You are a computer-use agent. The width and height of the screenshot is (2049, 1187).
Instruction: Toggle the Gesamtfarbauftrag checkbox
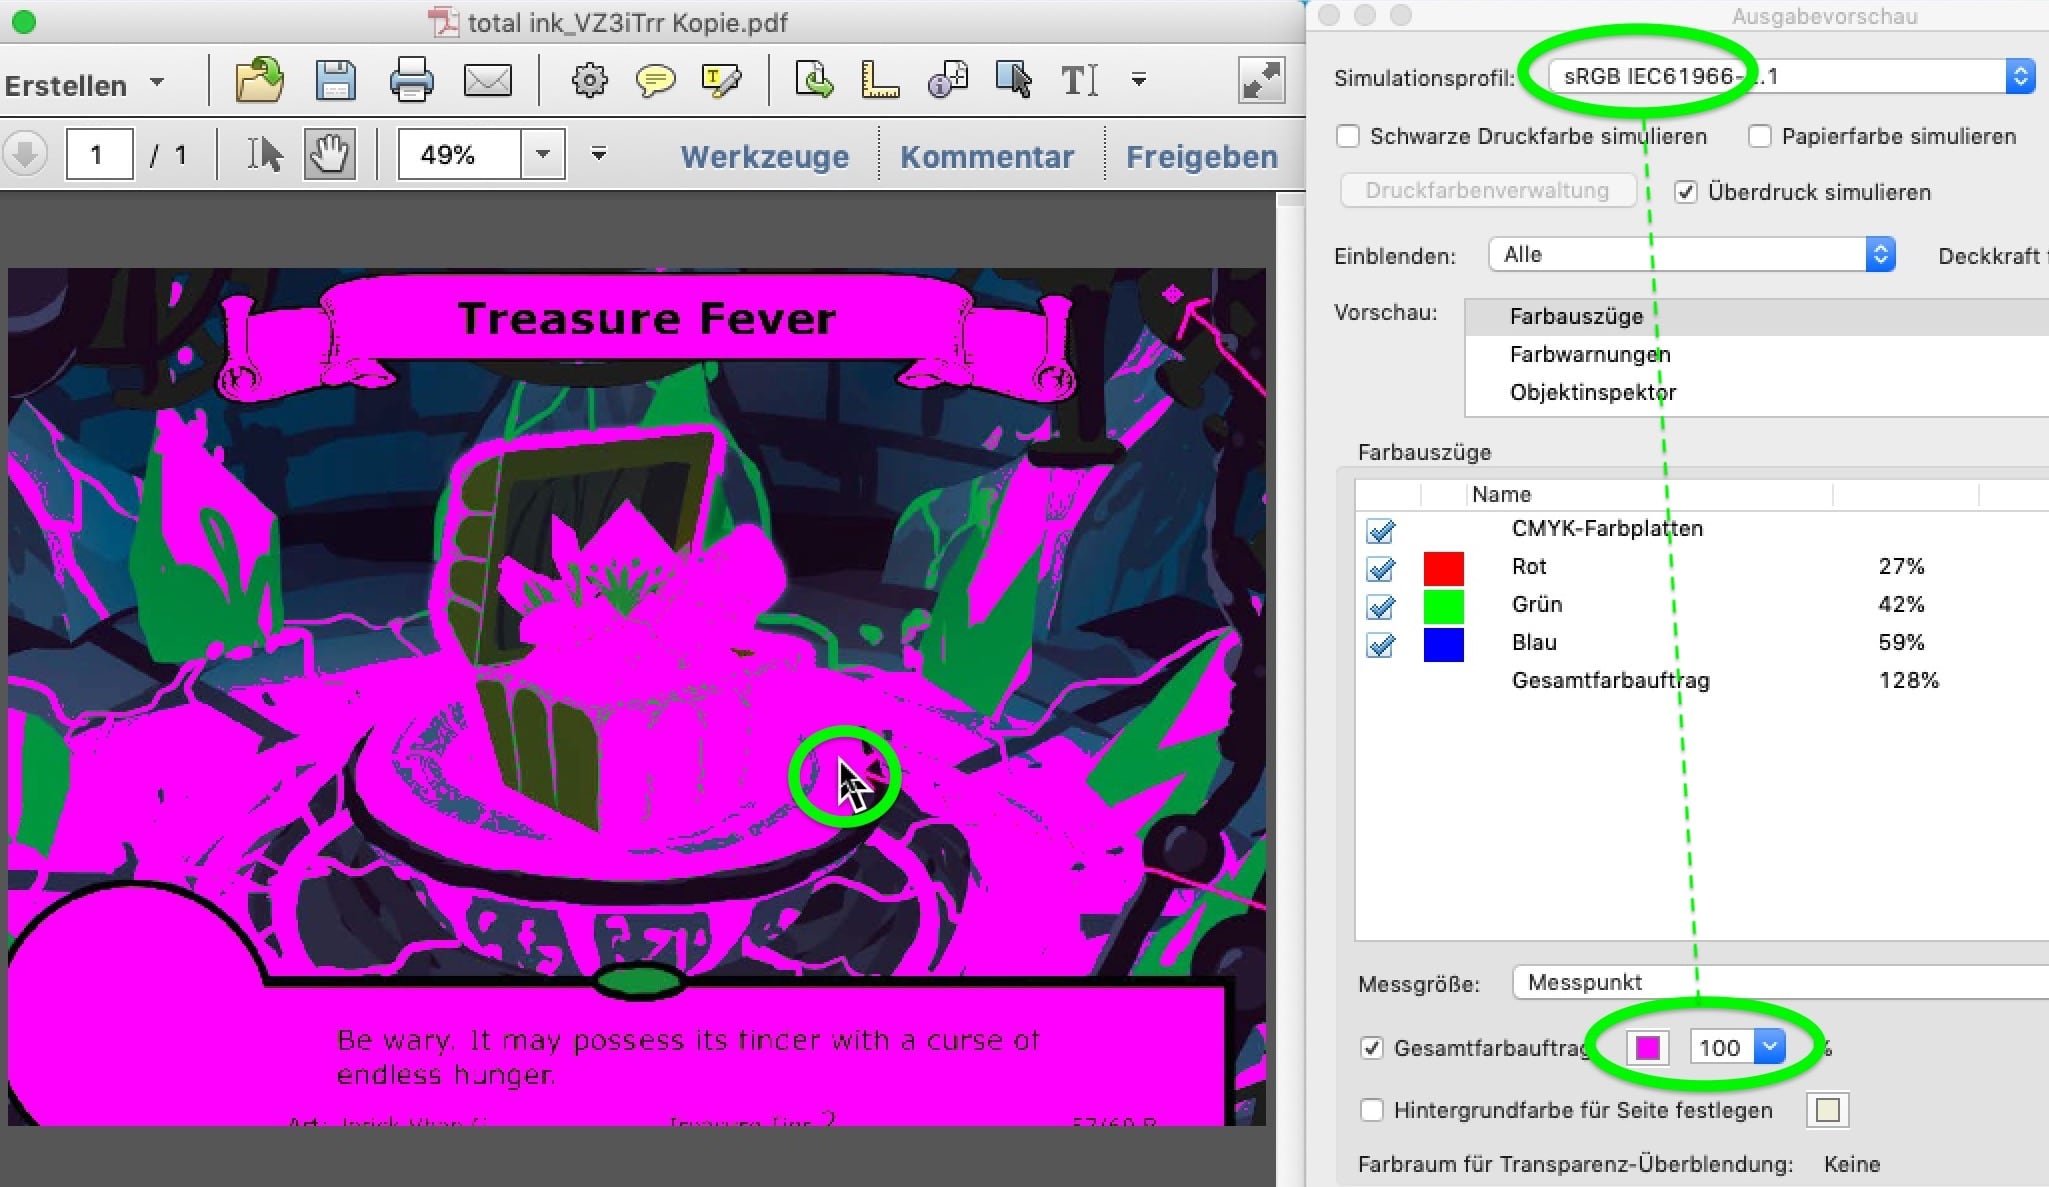point(1372,1048)
